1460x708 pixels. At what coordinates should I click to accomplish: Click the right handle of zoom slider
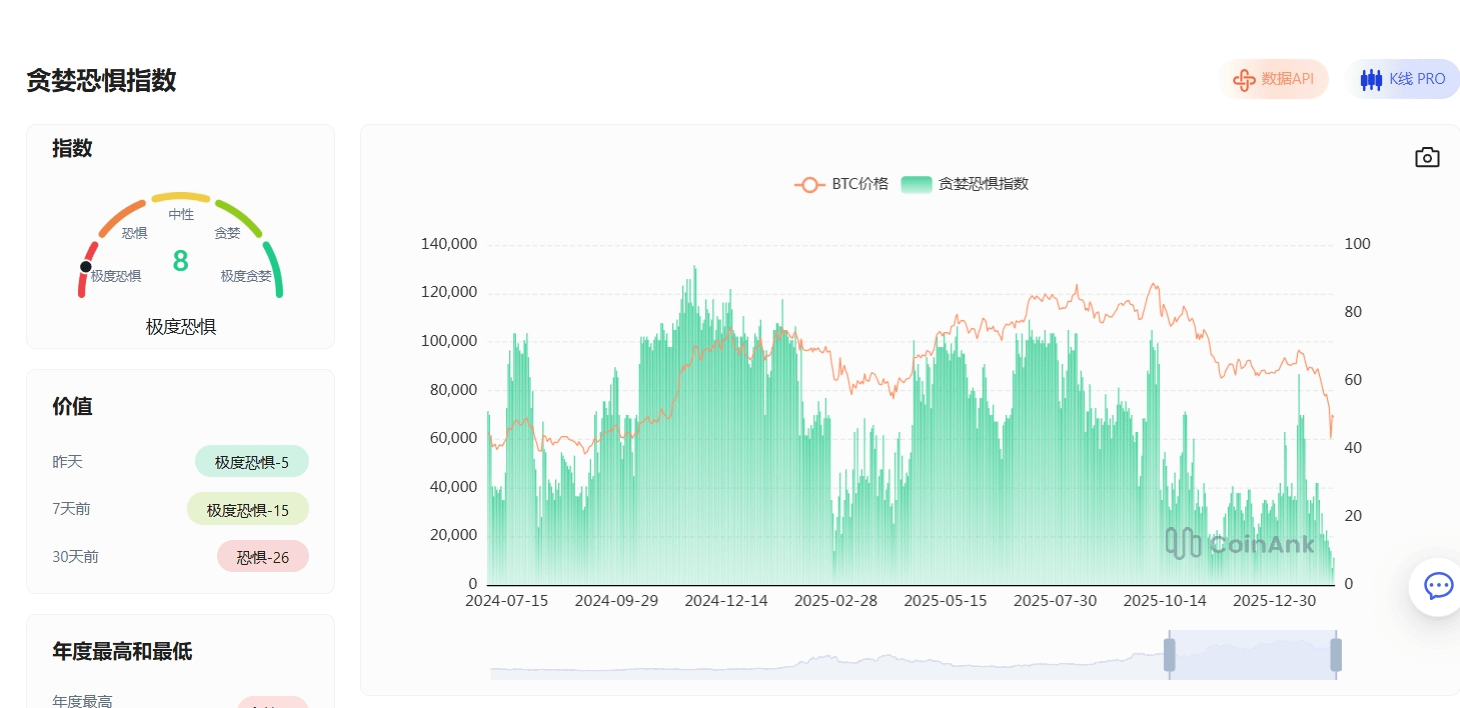pos(1335,655)
